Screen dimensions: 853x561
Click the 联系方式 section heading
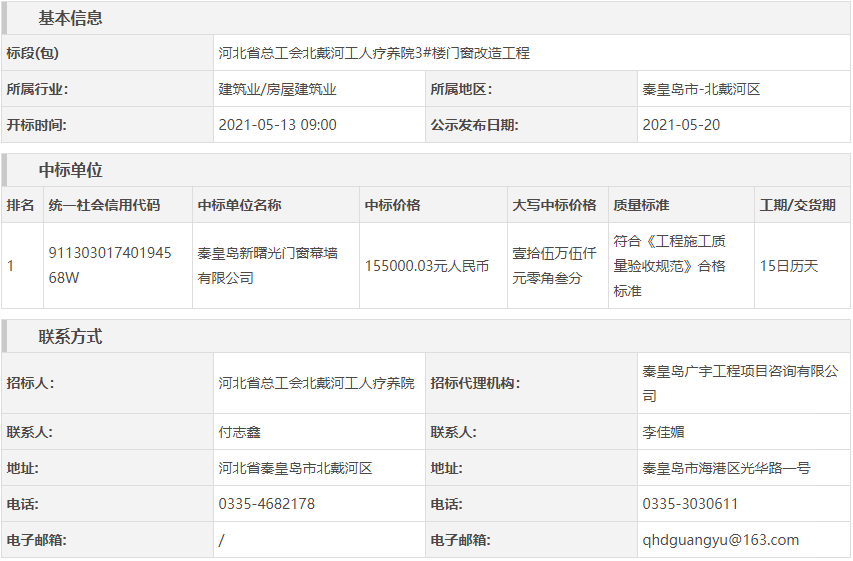pyautogui.click(x=70, y=337)
